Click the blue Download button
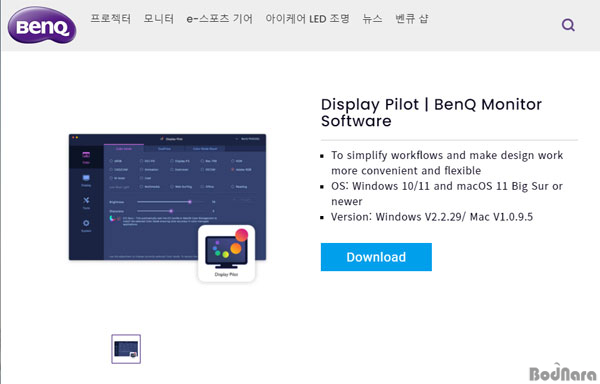The height and width of the screenshot is (384, 600). point(376,257)
